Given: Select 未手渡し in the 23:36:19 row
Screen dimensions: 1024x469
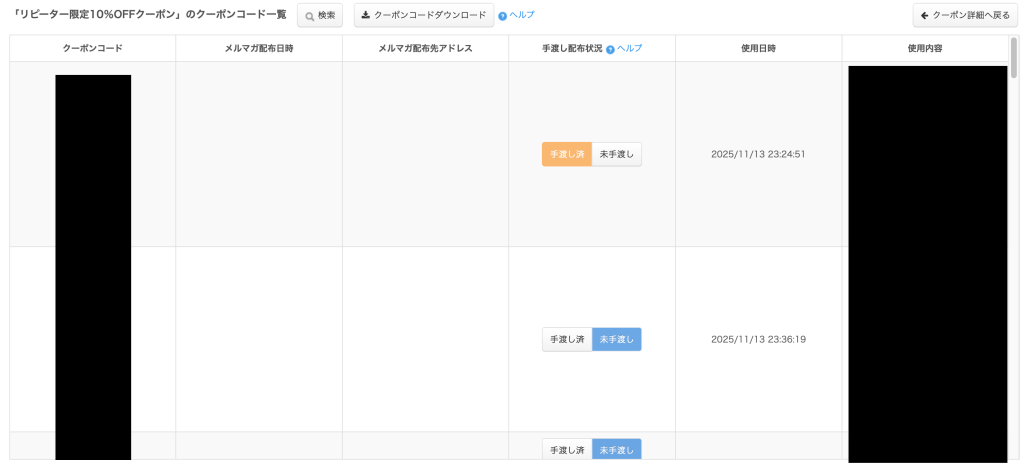Looking at the screenshot, I should 616,339.
